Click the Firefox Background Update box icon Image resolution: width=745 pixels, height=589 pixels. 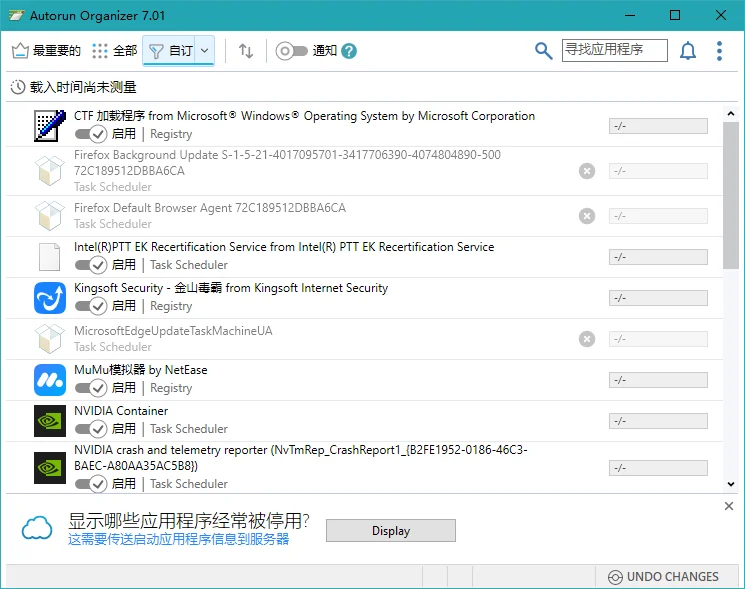pos(50,171)
